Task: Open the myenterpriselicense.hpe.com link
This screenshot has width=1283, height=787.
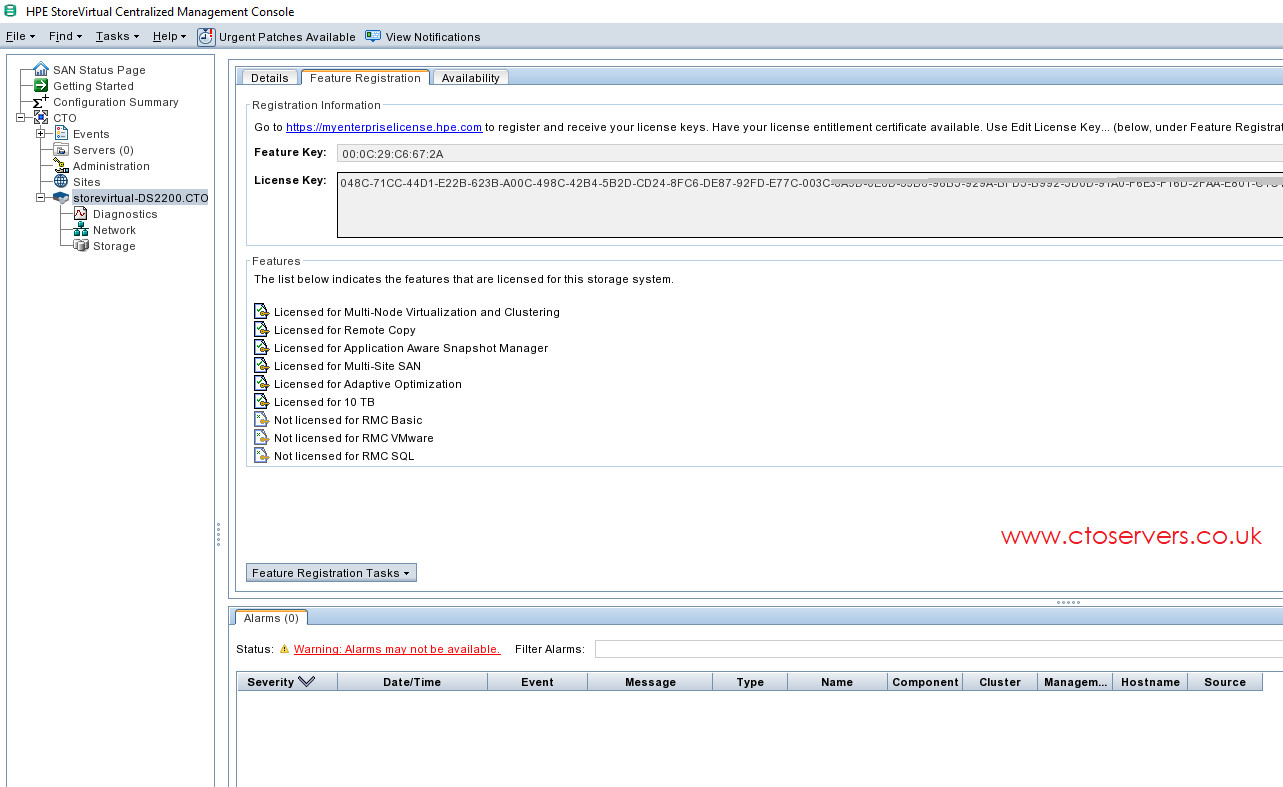Action: click(x=384, y=127)
